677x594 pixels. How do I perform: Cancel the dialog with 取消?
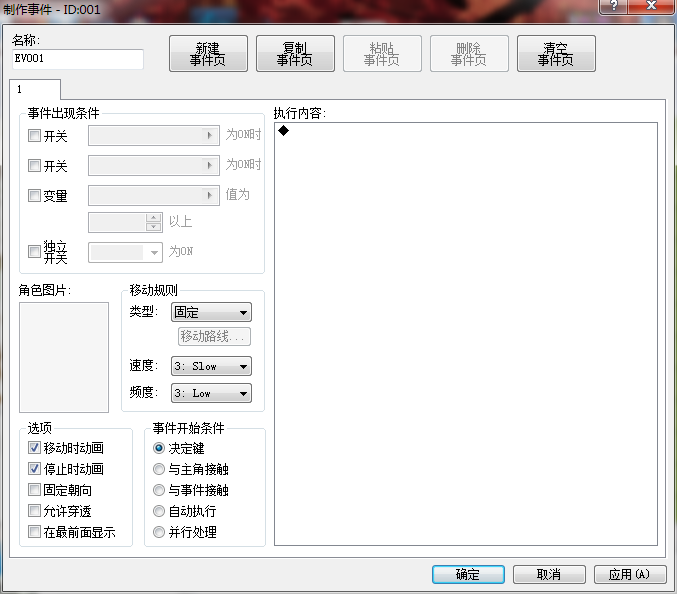pos(549,574)
